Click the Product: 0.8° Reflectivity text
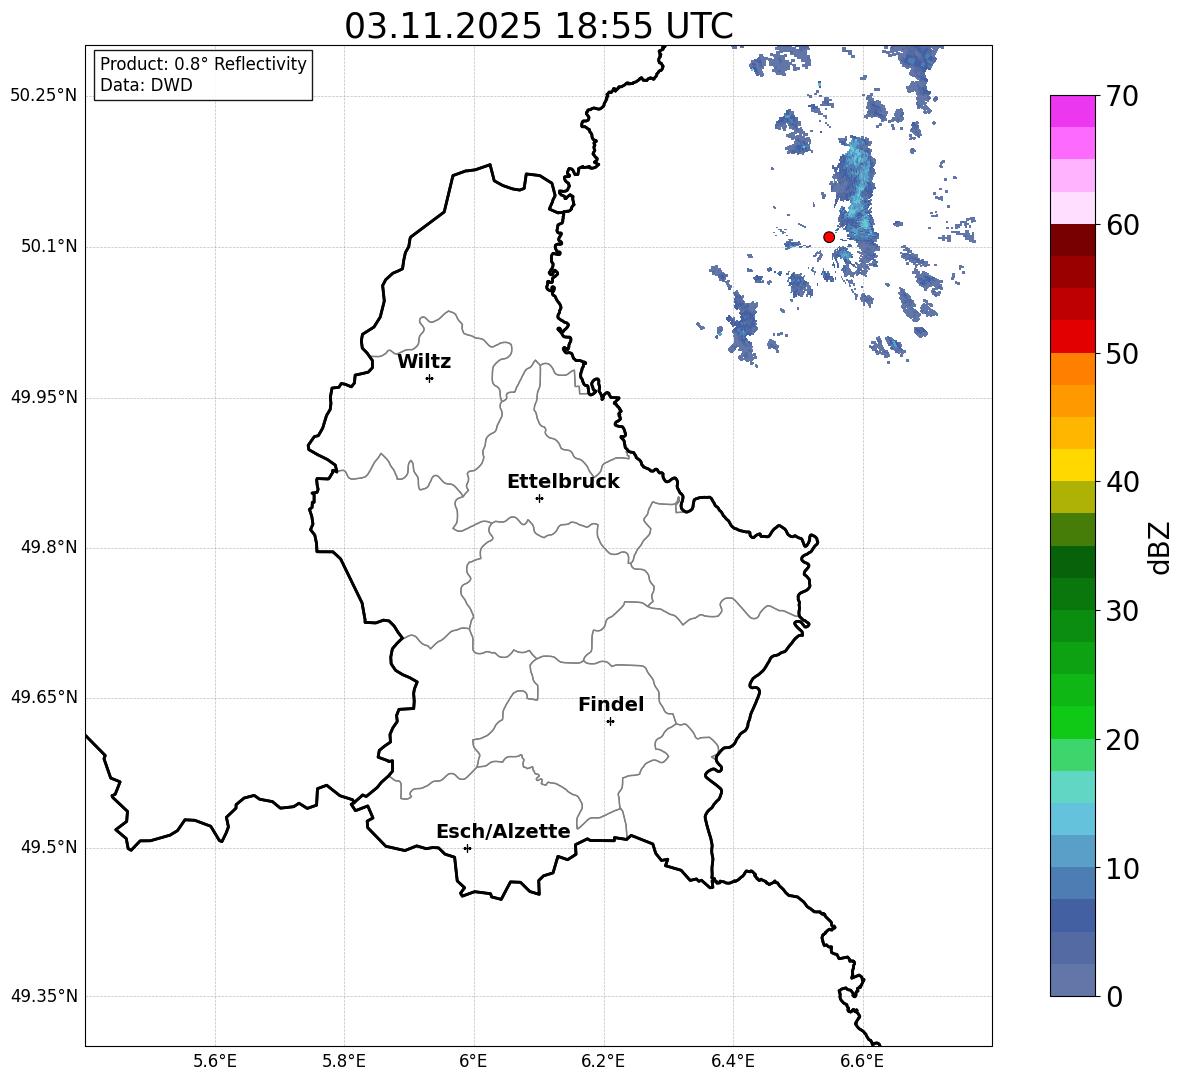 (x=203, y=63)
